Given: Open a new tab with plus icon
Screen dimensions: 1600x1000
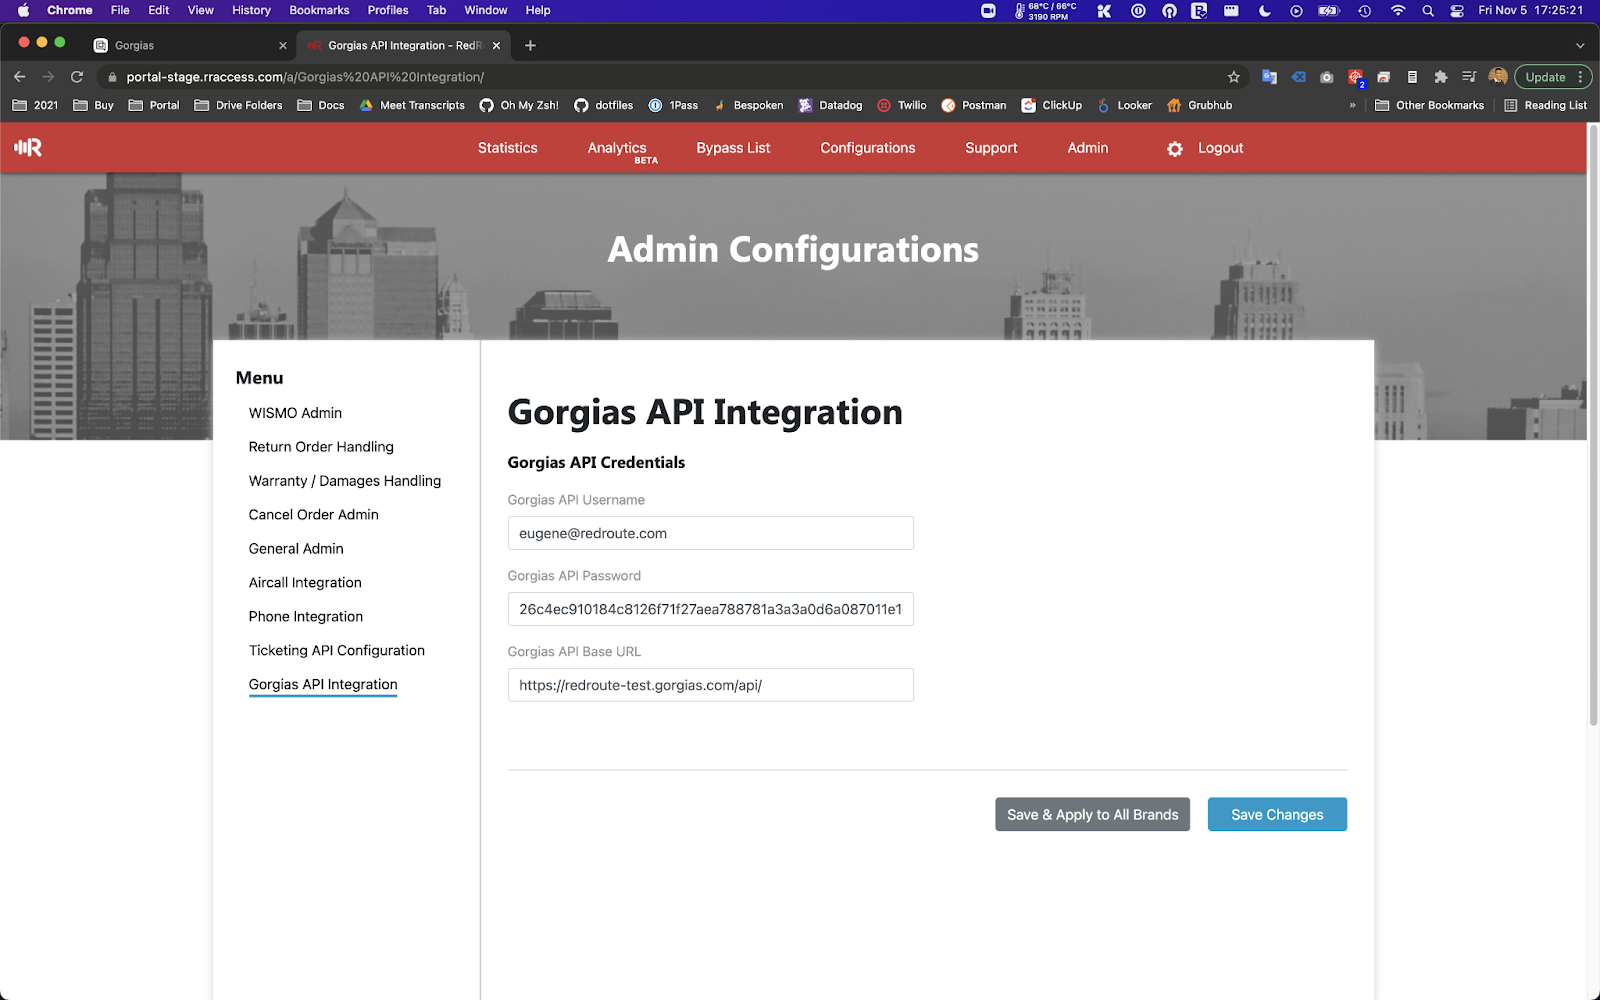Looking at the screenshot, I should (530, 45).
